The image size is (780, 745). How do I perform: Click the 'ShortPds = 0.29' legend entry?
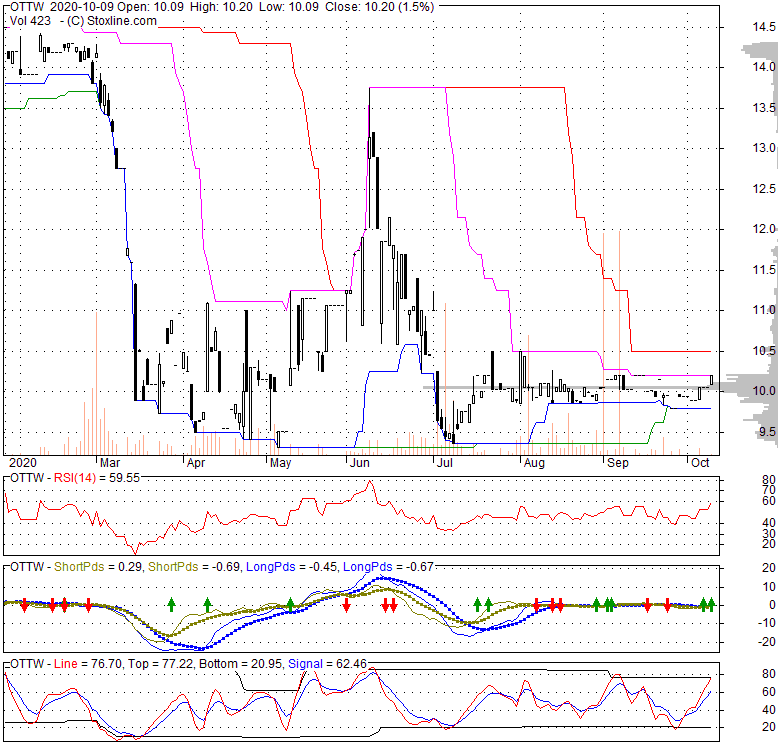[98, 567]
